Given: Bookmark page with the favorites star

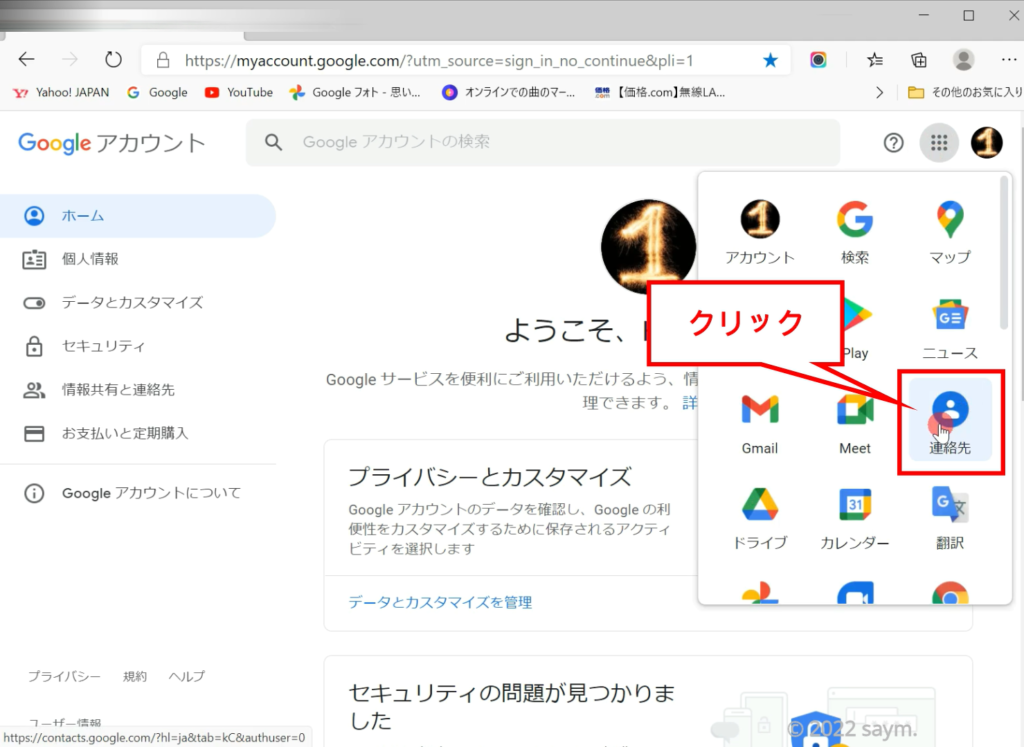Looking at the screenshot, I should (x=770, y=60).
